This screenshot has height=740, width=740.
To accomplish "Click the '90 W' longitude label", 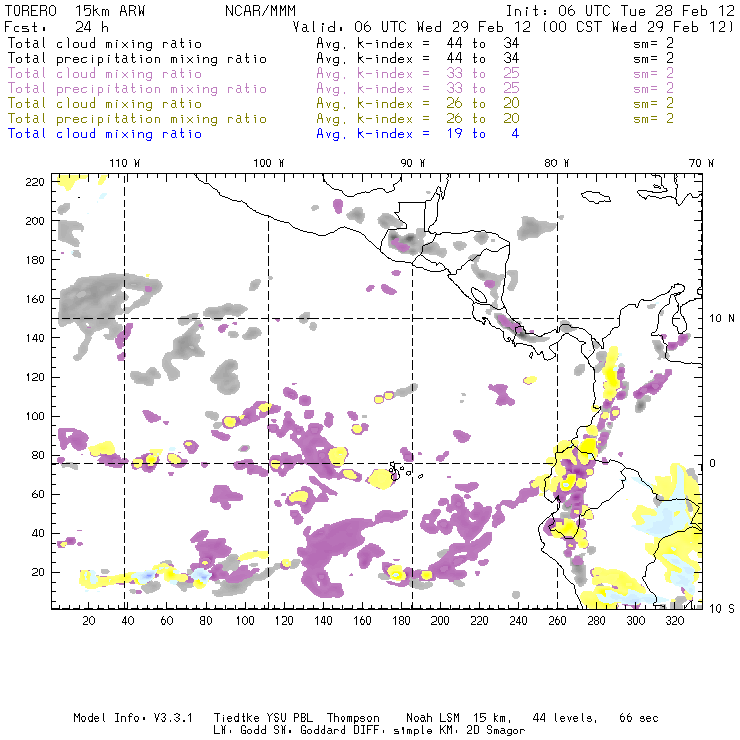I will [x=412, y=163].
